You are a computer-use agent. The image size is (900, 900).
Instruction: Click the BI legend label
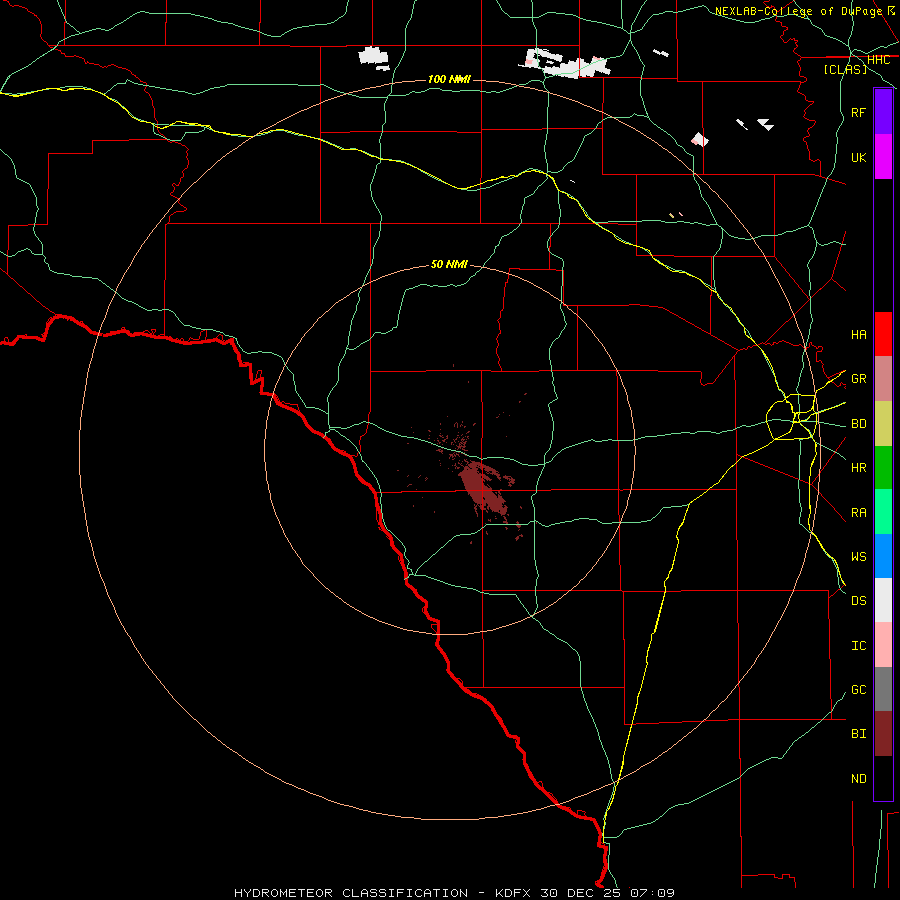[x=858, y=734]
